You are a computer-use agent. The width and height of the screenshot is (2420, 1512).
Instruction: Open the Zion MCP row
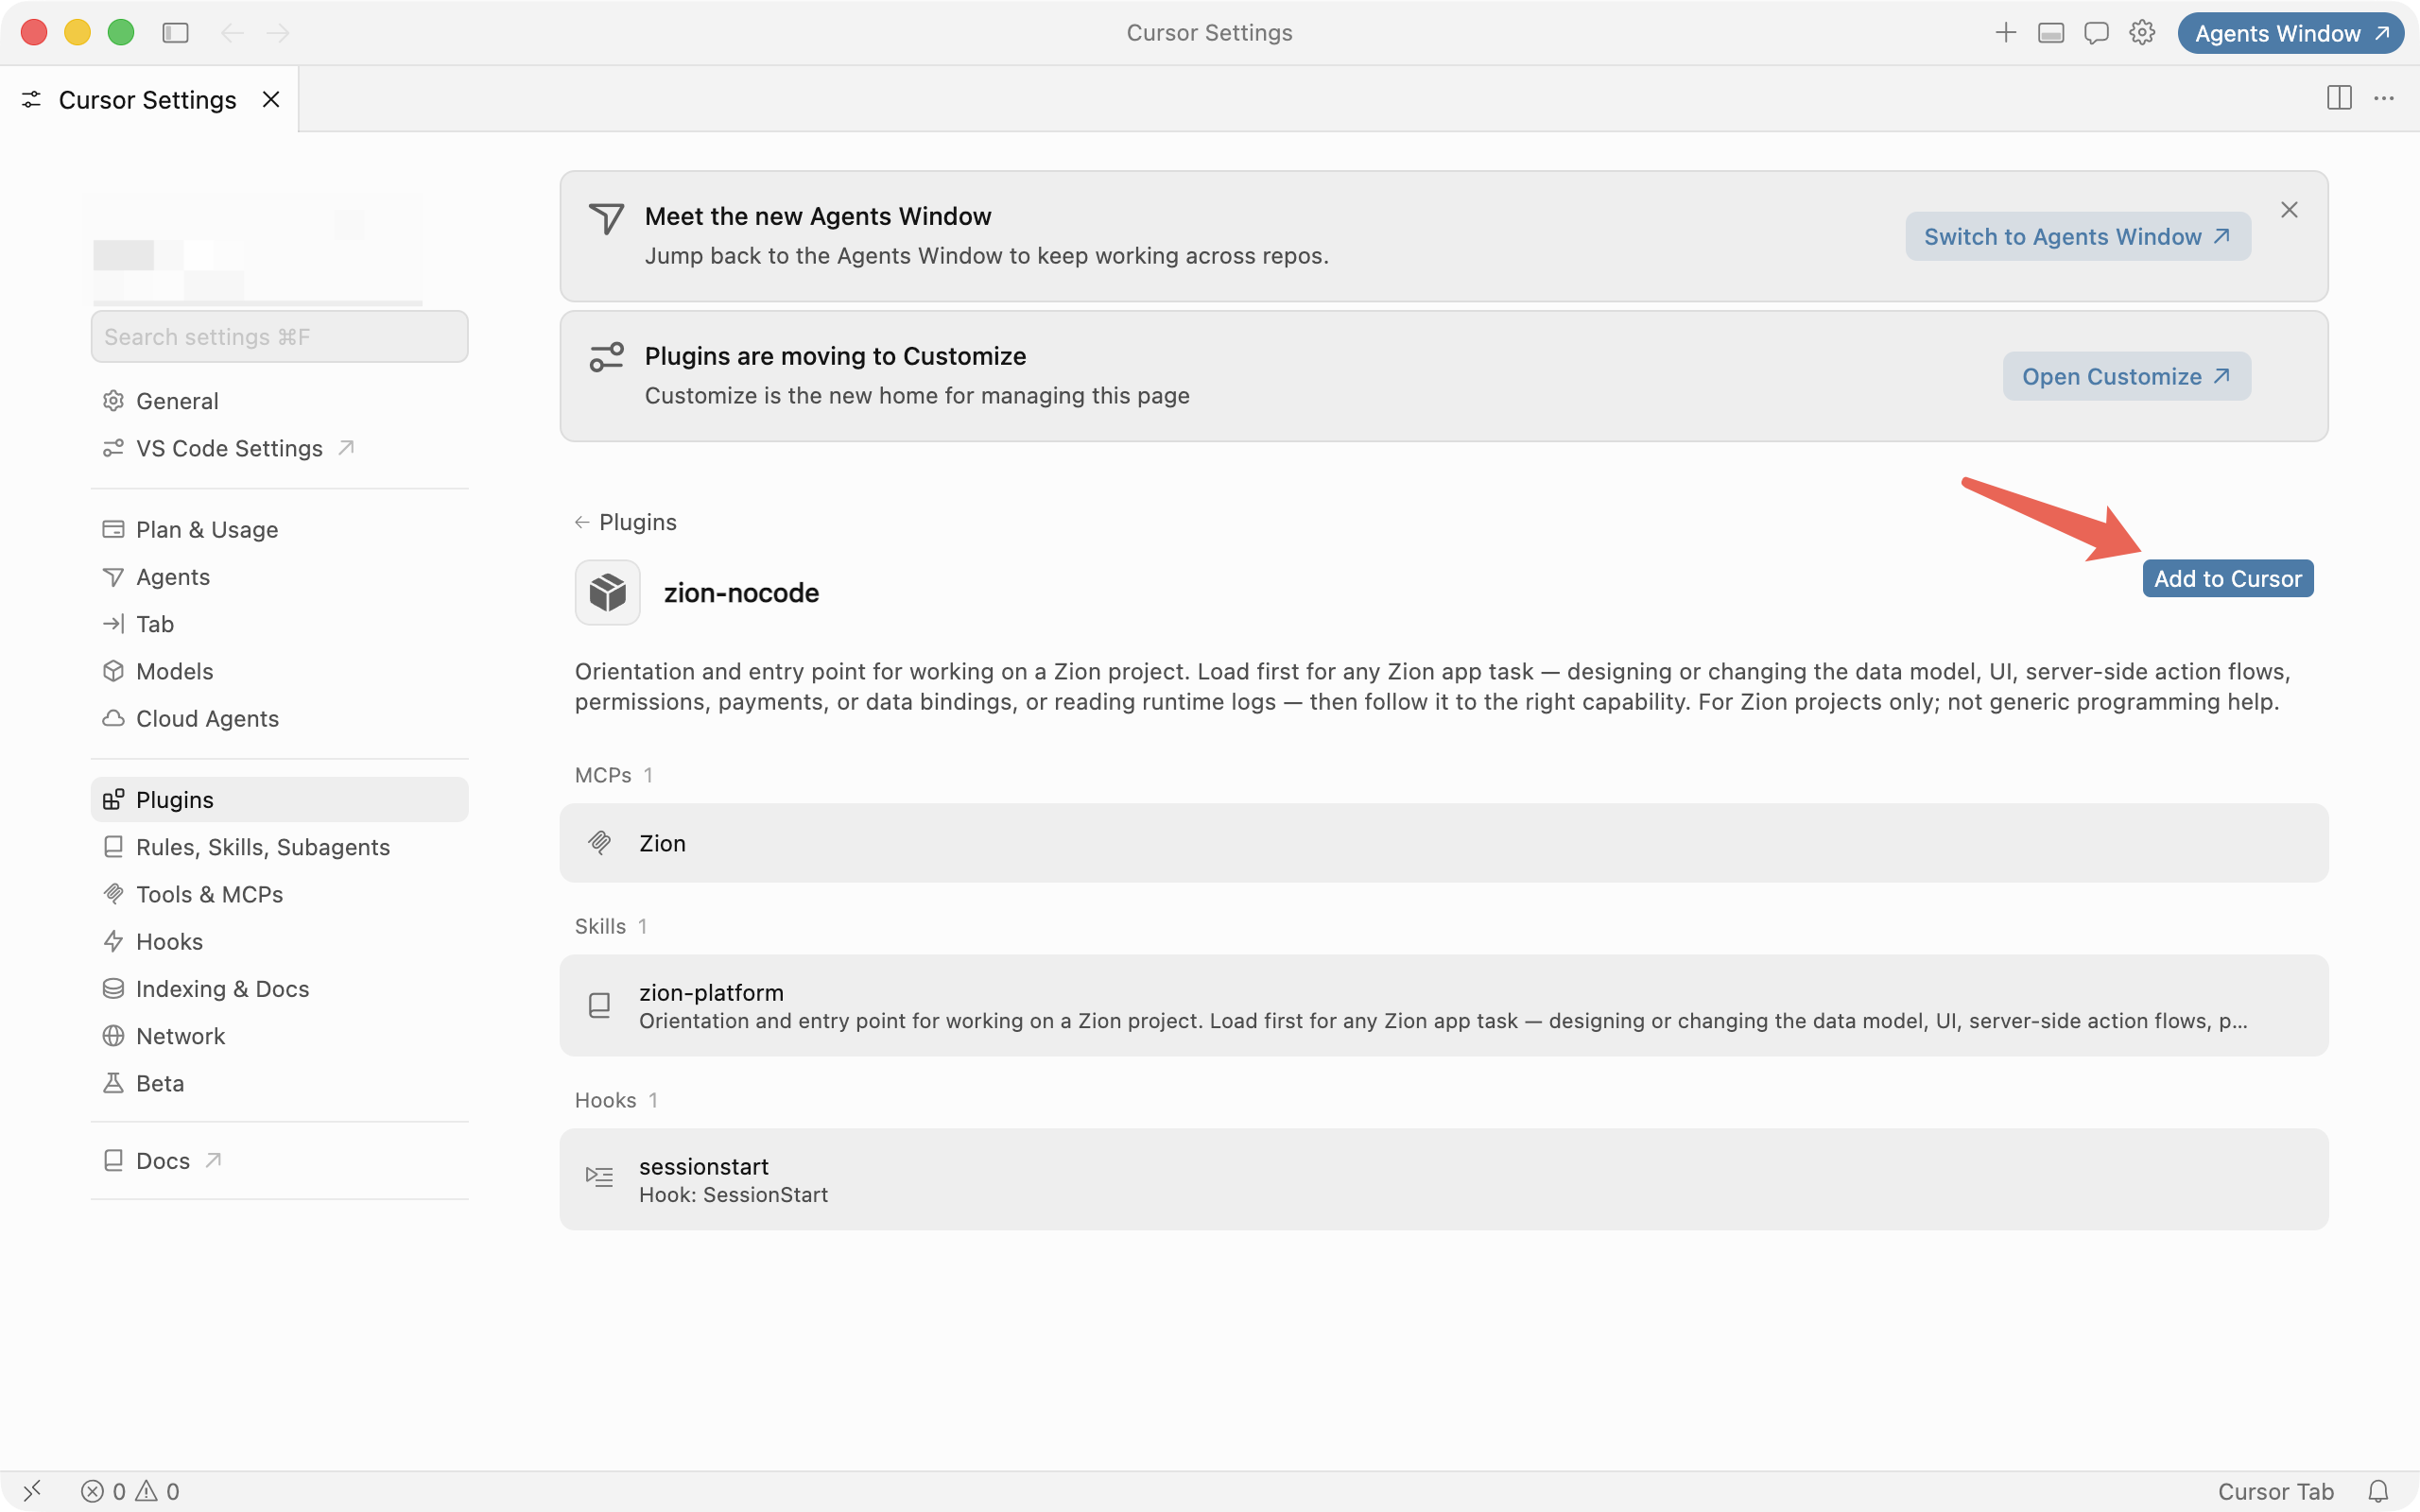pos(1444,843)
